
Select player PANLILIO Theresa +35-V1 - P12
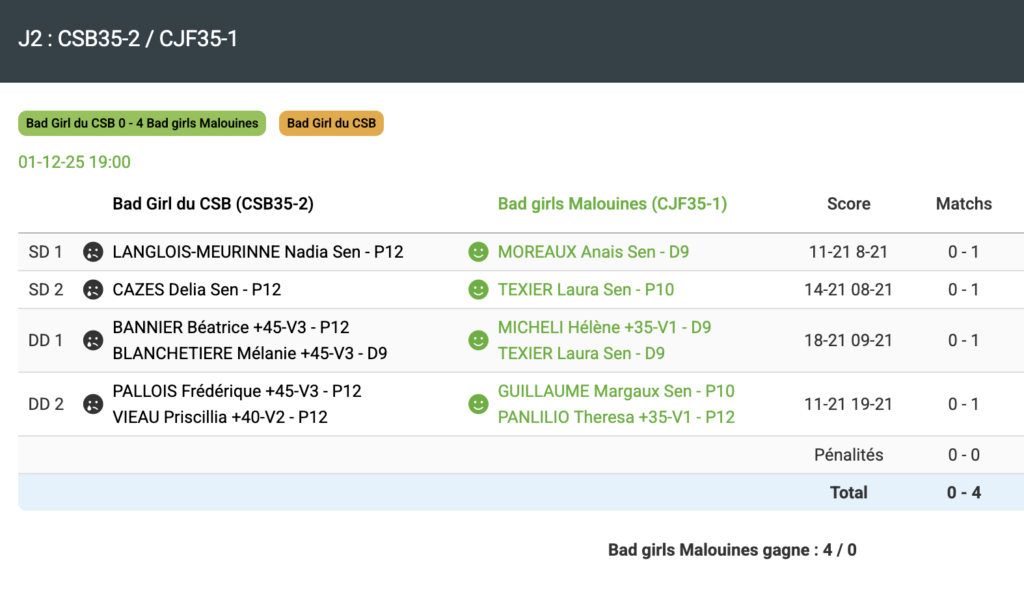tap(616, 417)
